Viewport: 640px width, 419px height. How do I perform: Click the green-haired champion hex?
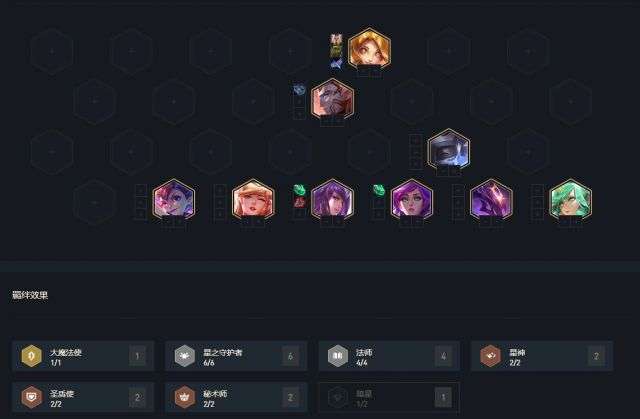pos(570,200)
